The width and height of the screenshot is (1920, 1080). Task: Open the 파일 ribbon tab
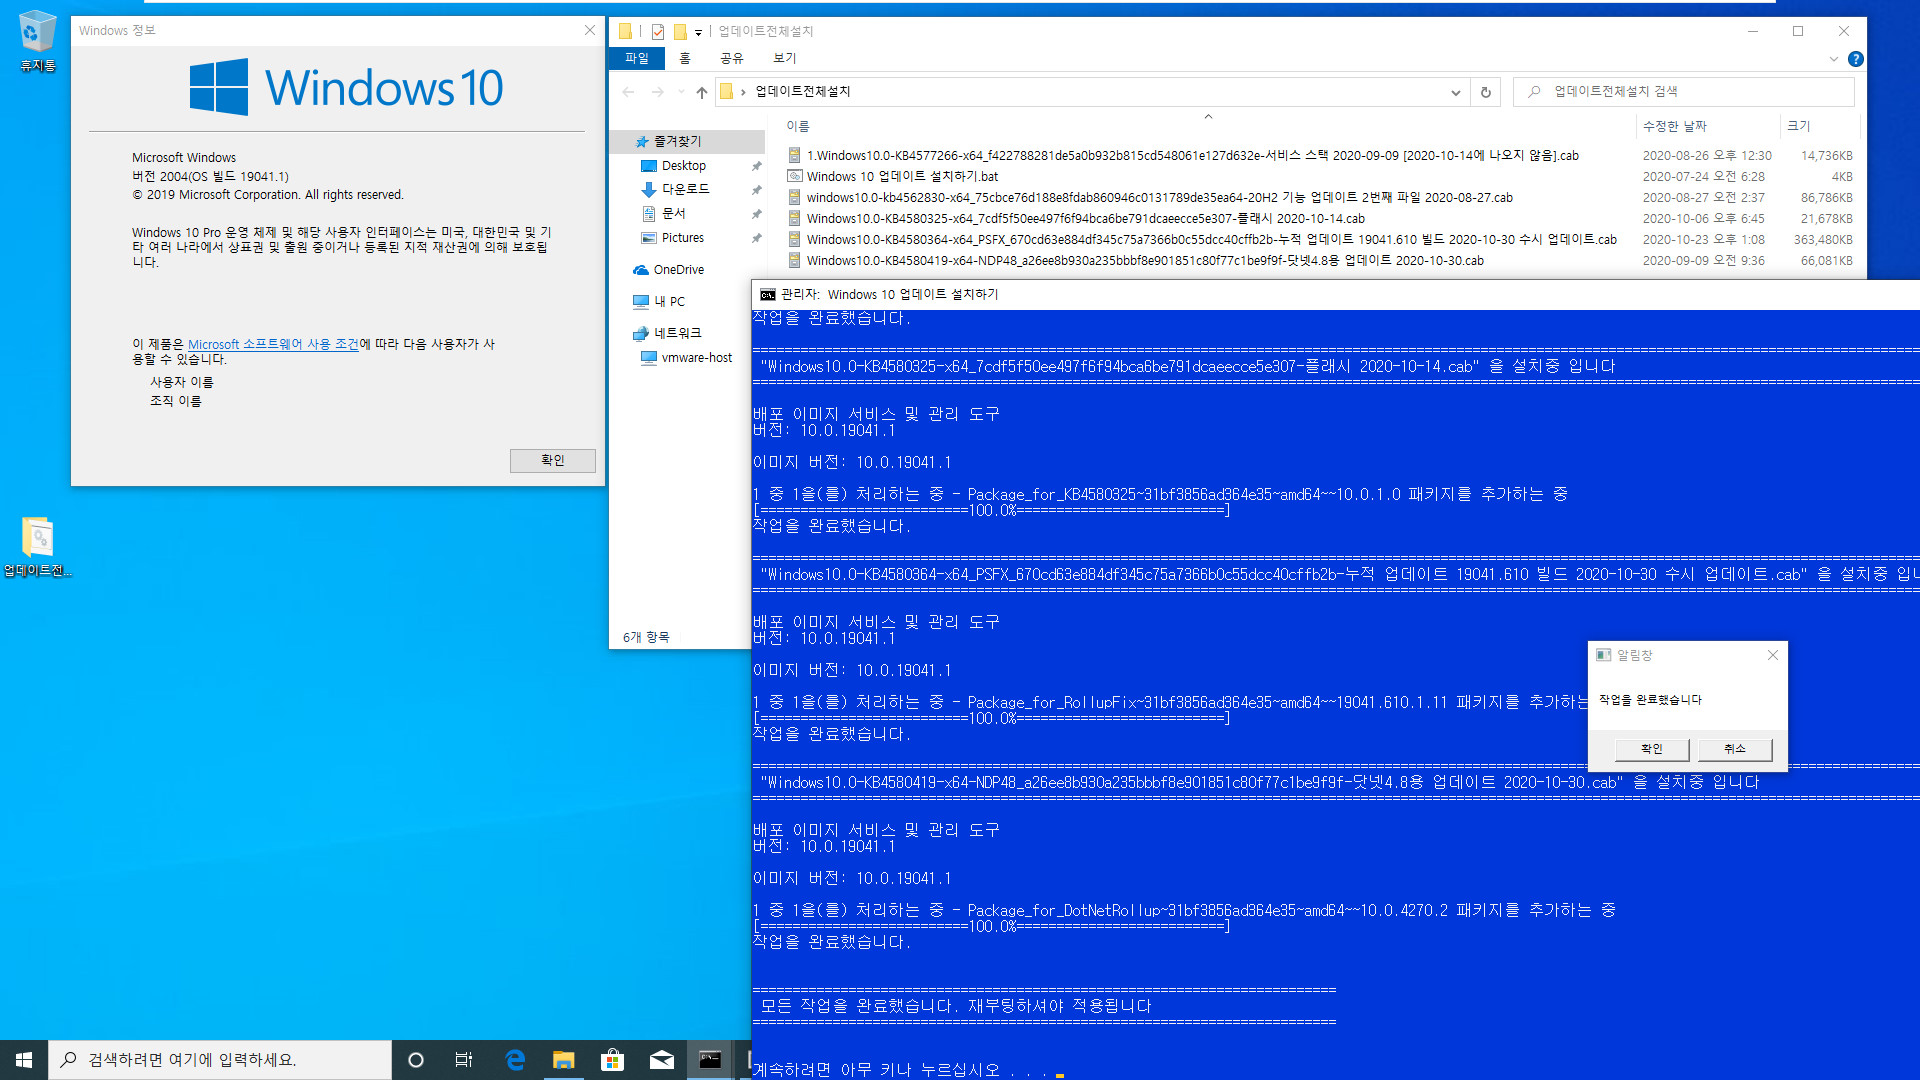coord(636,58)
